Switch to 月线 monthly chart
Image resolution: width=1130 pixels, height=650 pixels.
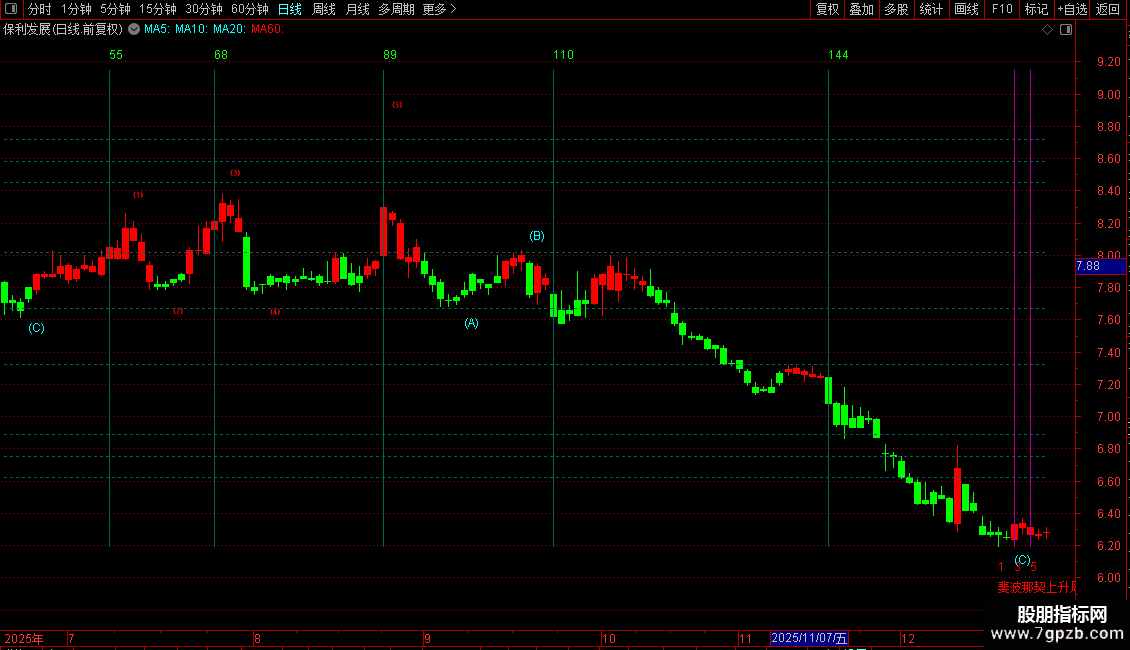[x=357, y=9]
